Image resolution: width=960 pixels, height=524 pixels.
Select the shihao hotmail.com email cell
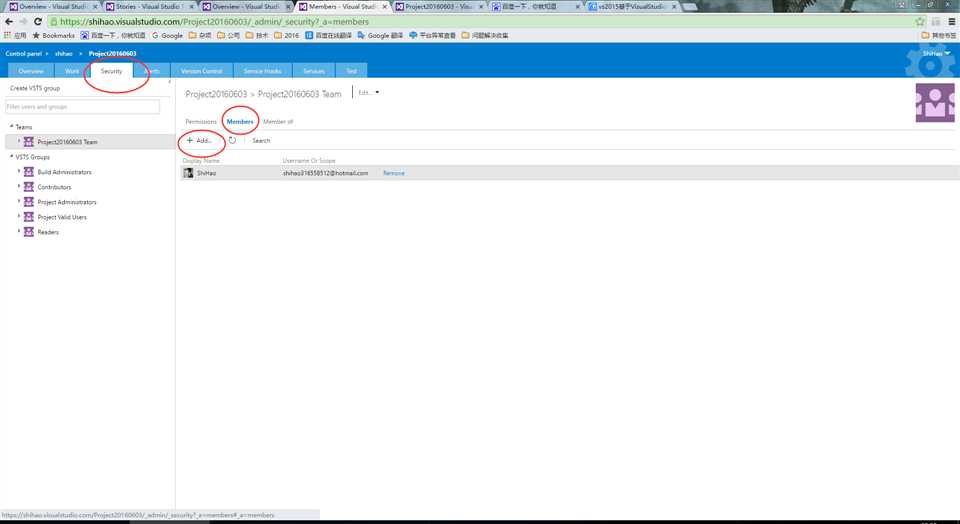[326, 173]
